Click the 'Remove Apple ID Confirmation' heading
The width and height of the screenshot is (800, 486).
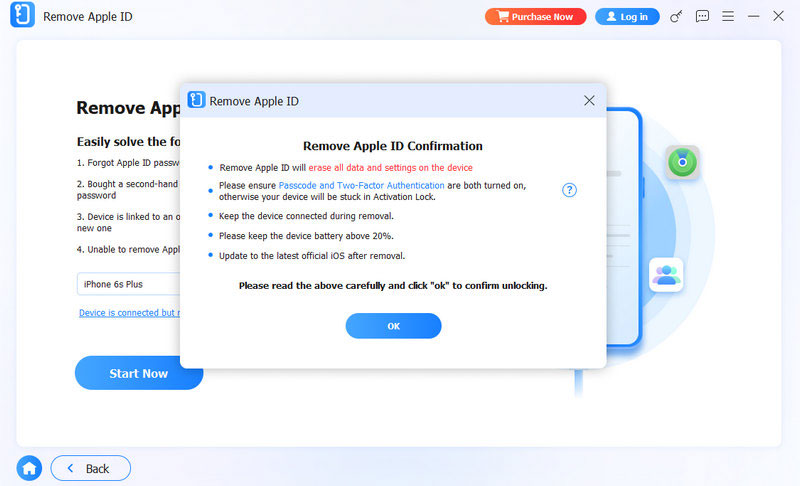click(x=393, y=146)
